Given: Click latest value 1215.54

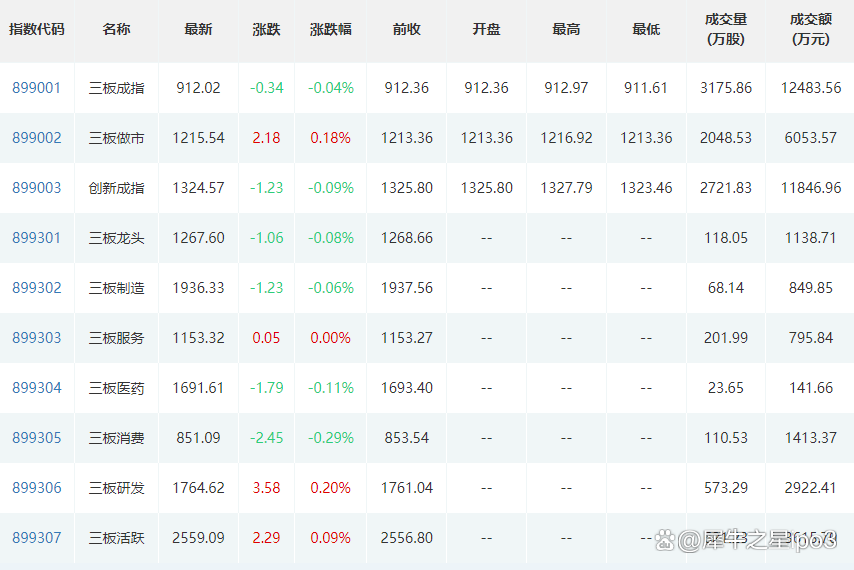Looking at the screenshot, I should coord(198,138).
